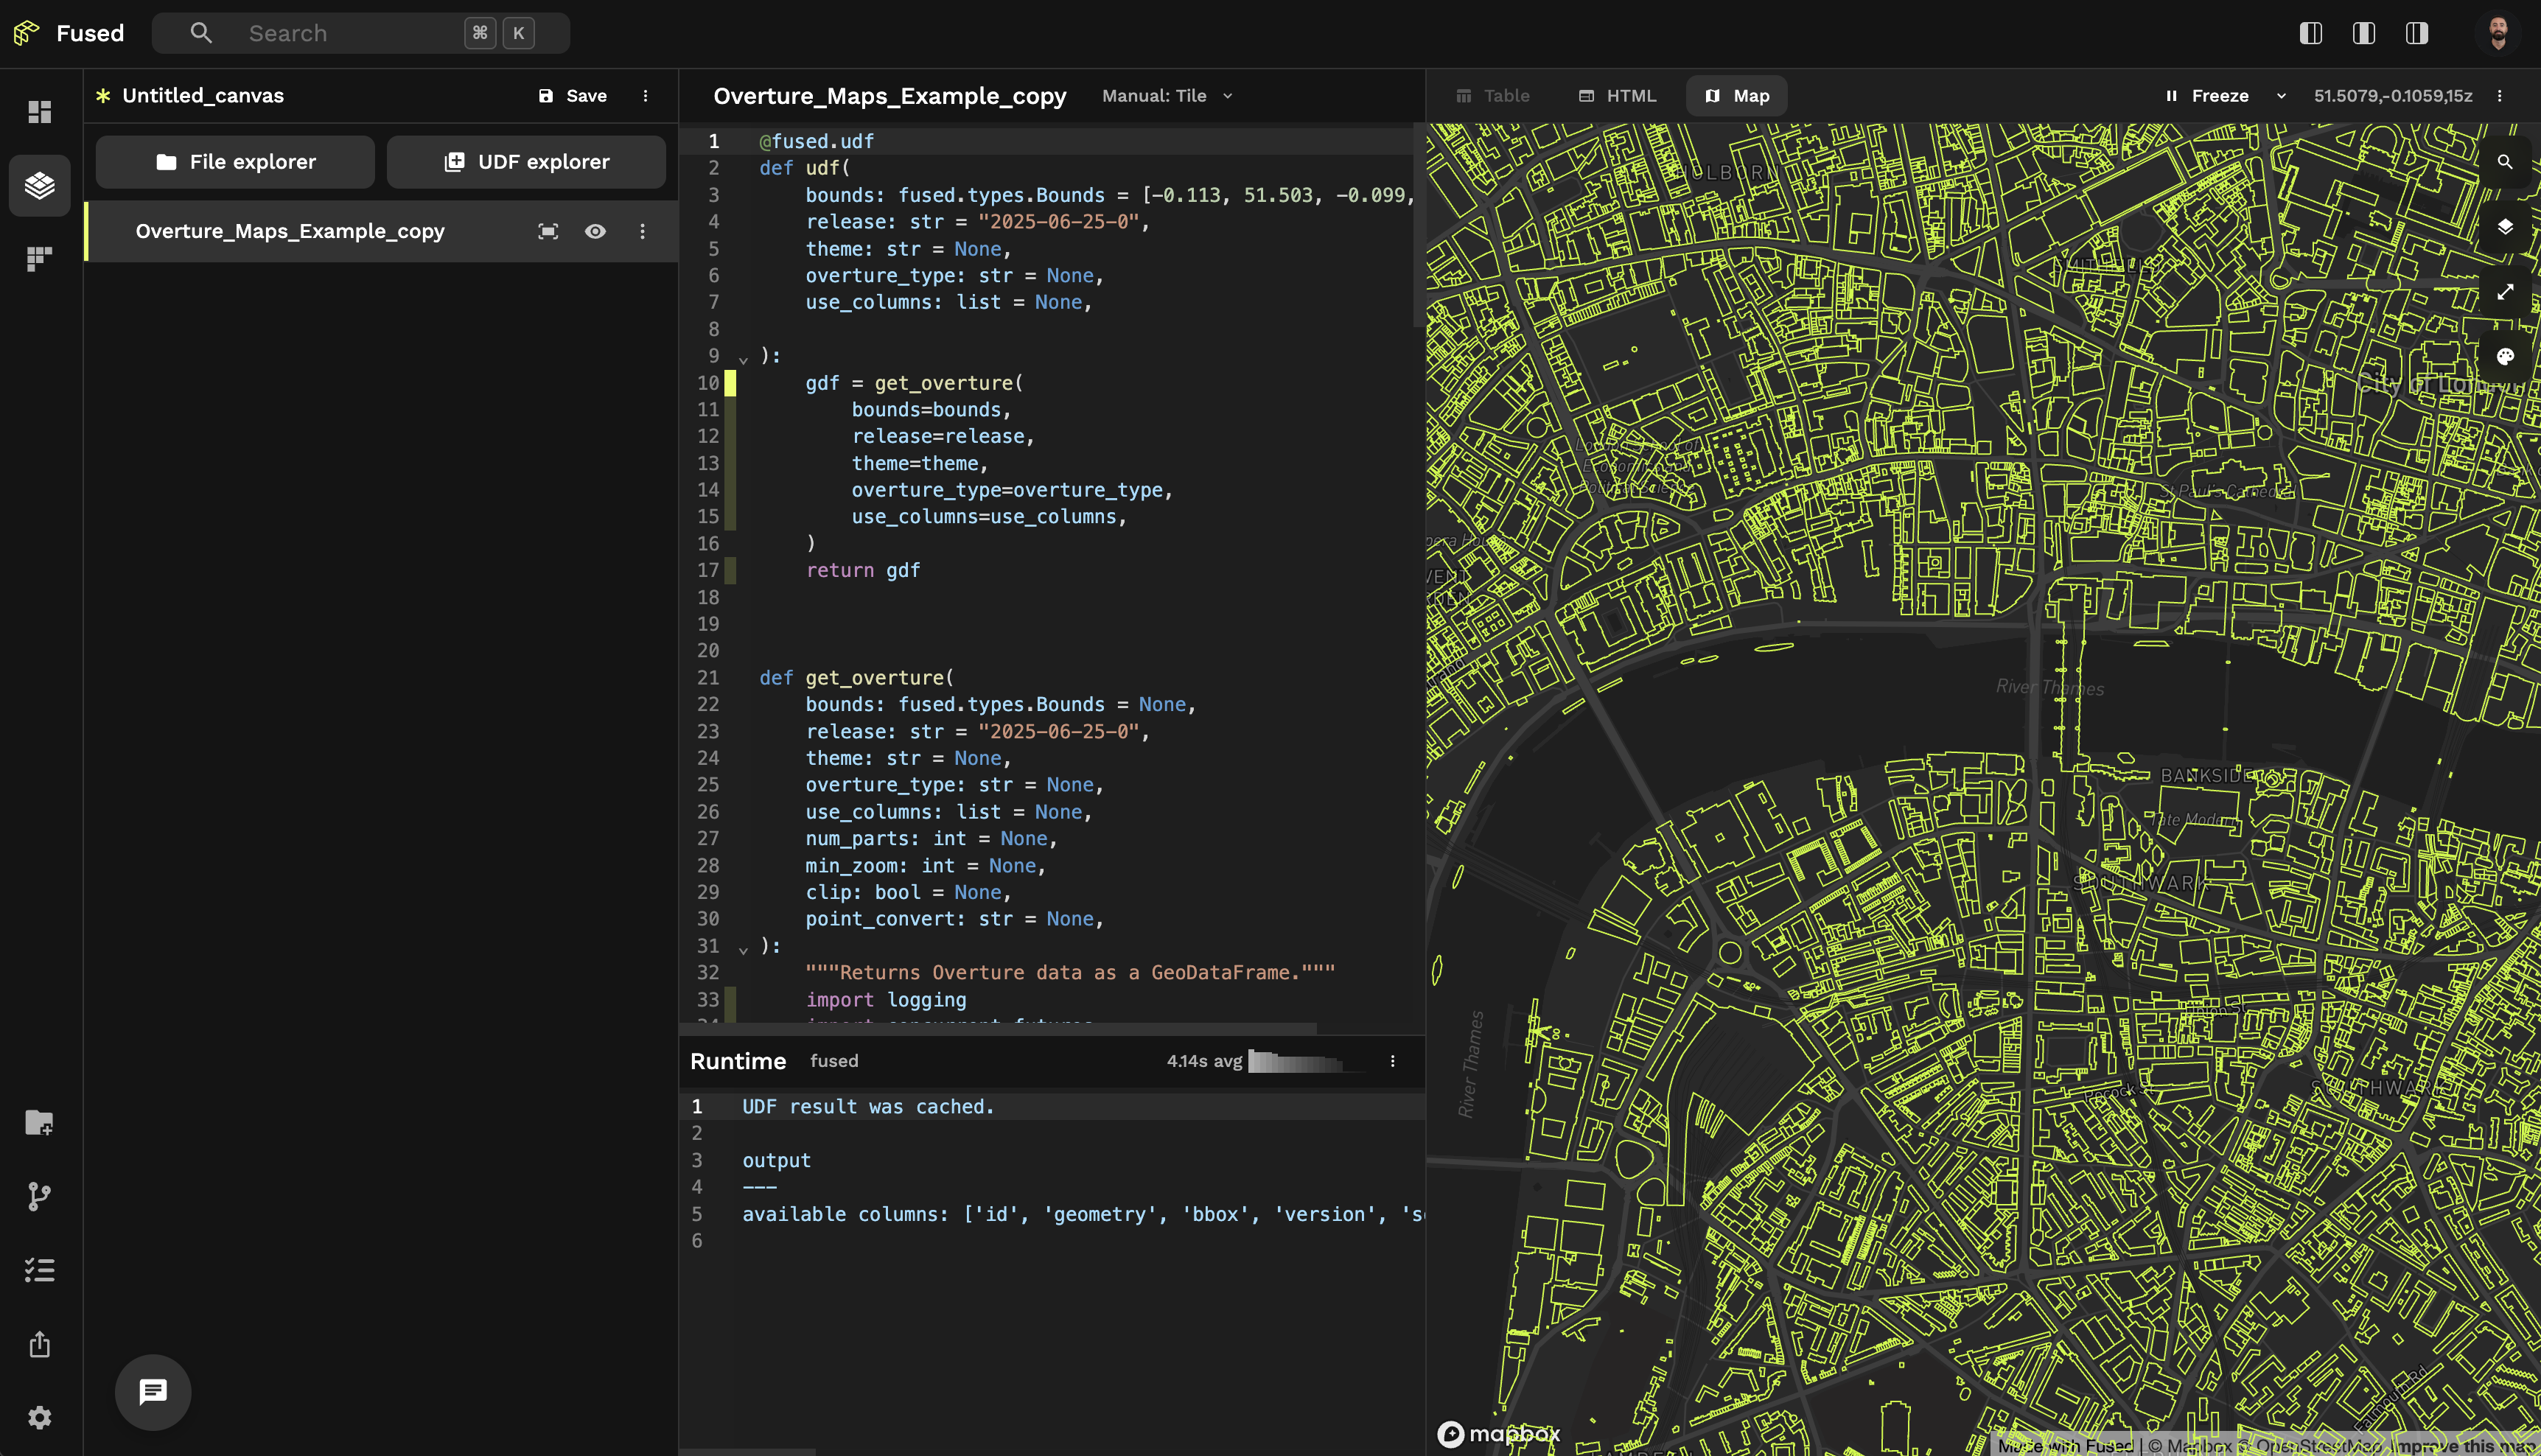Open the map search tool

pyautogui.click(x=2505, y=161)
